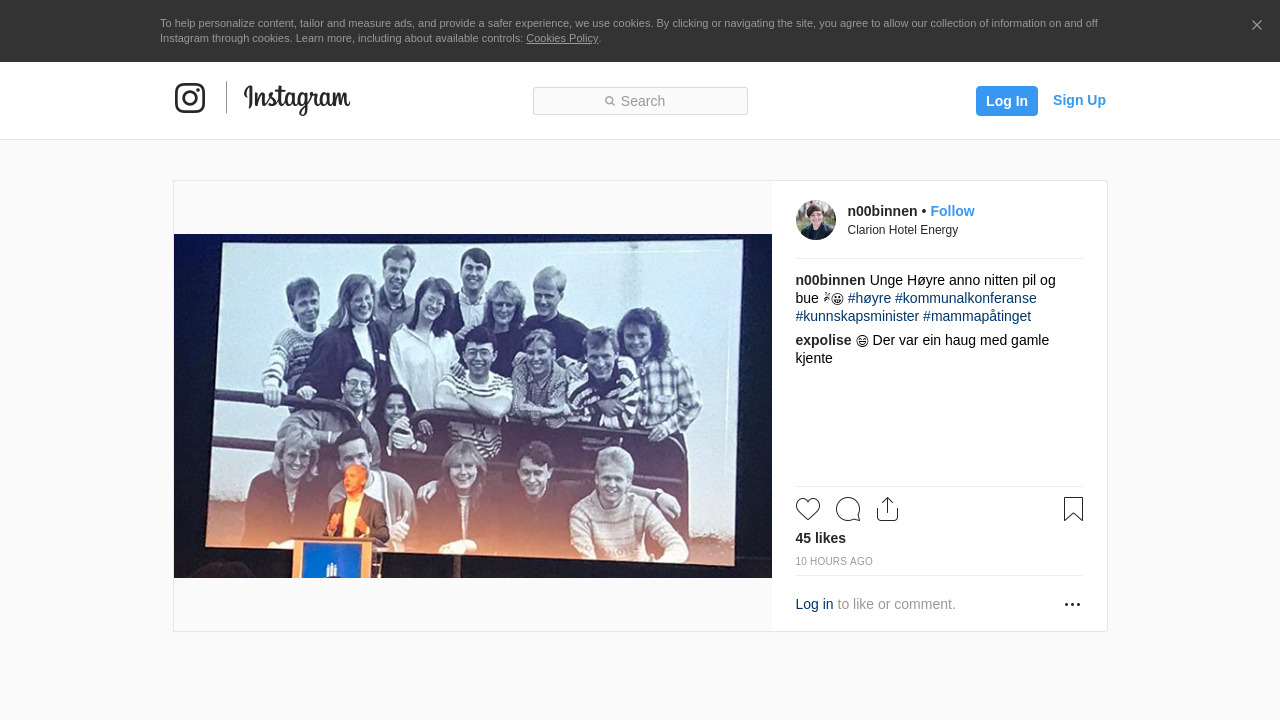Focus the Search field
The width and height of the screenshot is (1280, 720).
pos(640,101)
